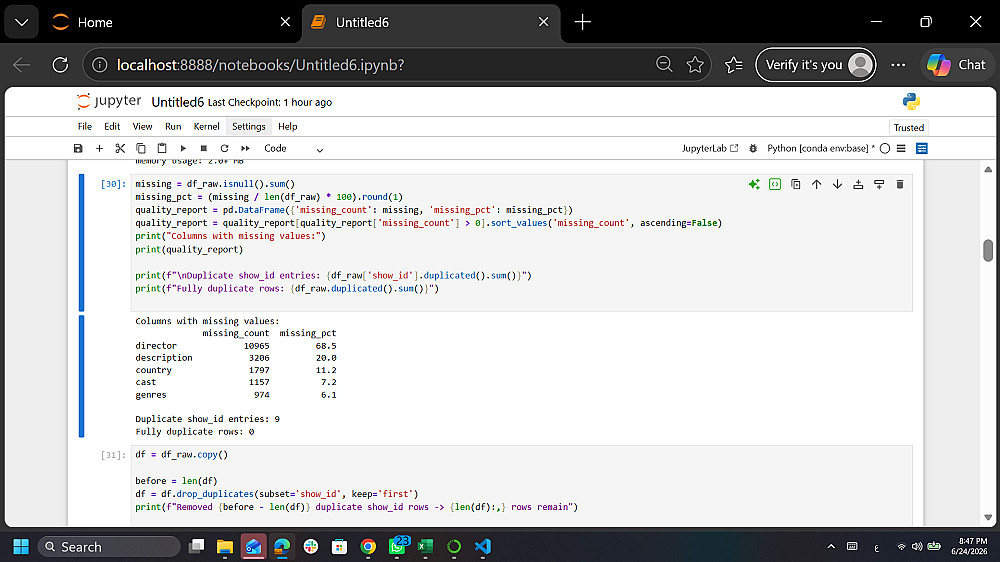Click the notebook vertical scrollbar thumb
This screenshot has width=1000, height=562.
pos(988,250)
